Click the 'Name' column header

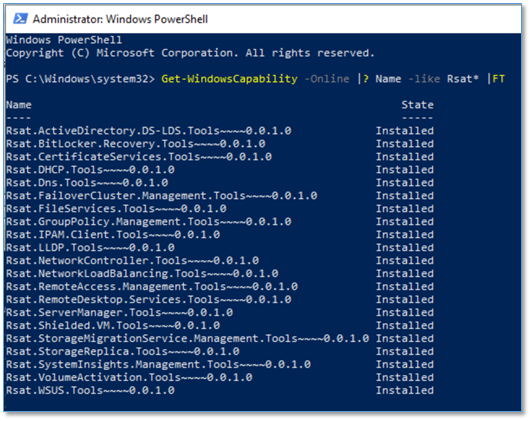19,105
